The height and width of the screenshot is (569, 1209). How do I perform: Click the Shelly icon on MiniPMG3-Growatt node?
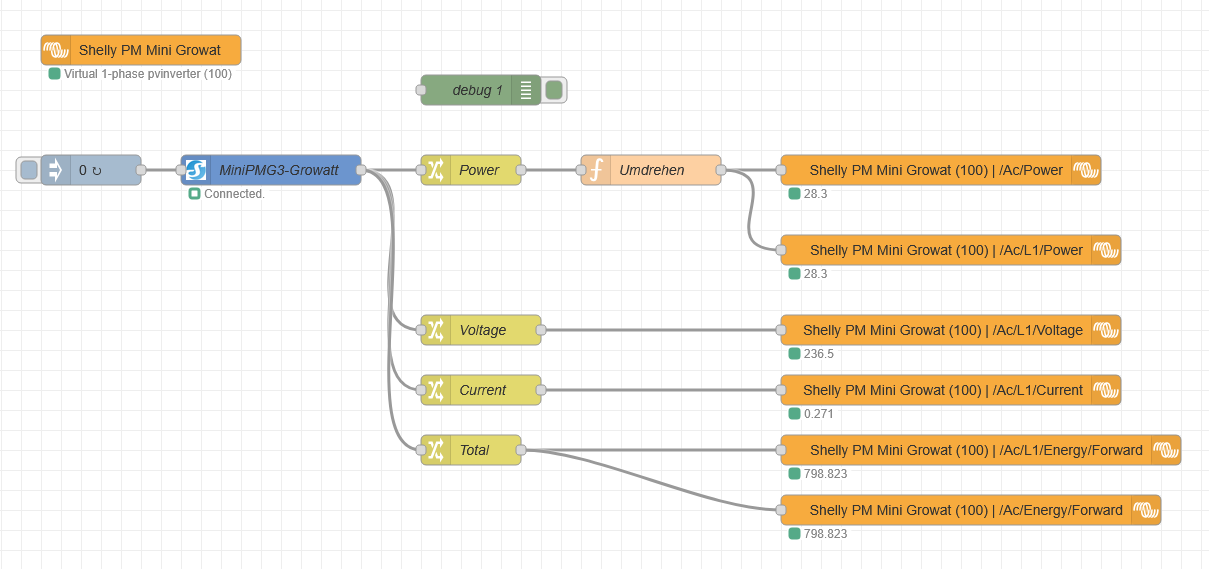pos(196,170)
